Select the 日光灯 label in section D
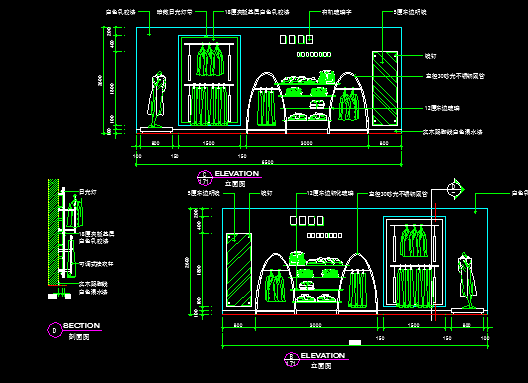This screenshot has height=383, width=528. click(x=88, y=192)
